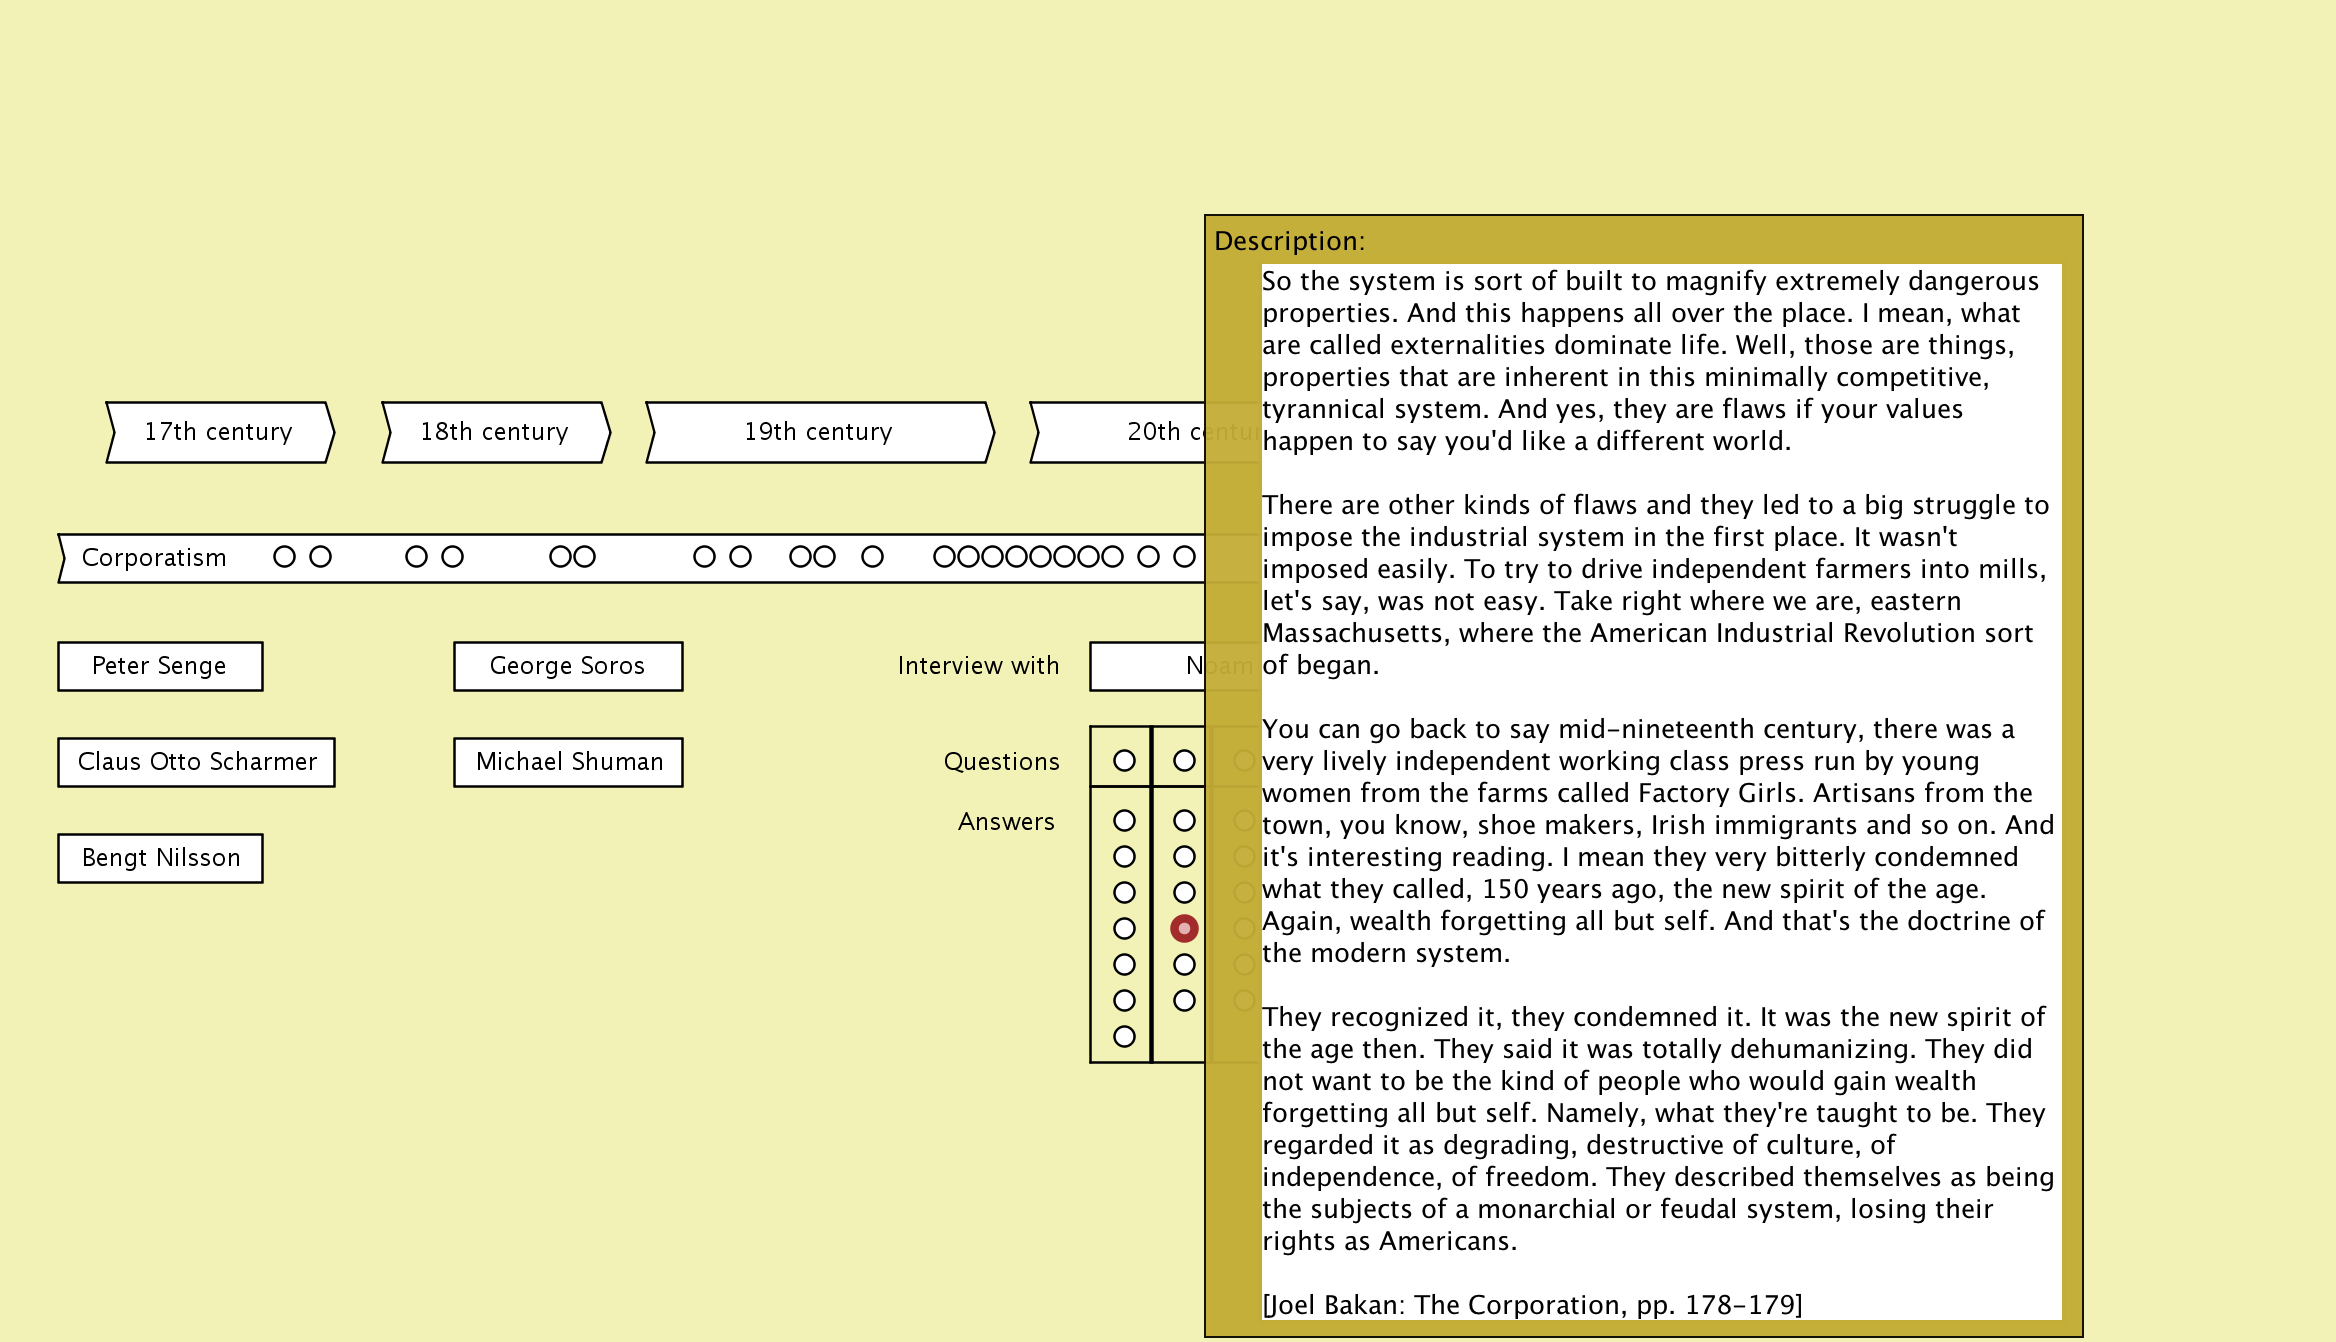
Task: Click the Corporatism timeline label
Action: (154, 558)
